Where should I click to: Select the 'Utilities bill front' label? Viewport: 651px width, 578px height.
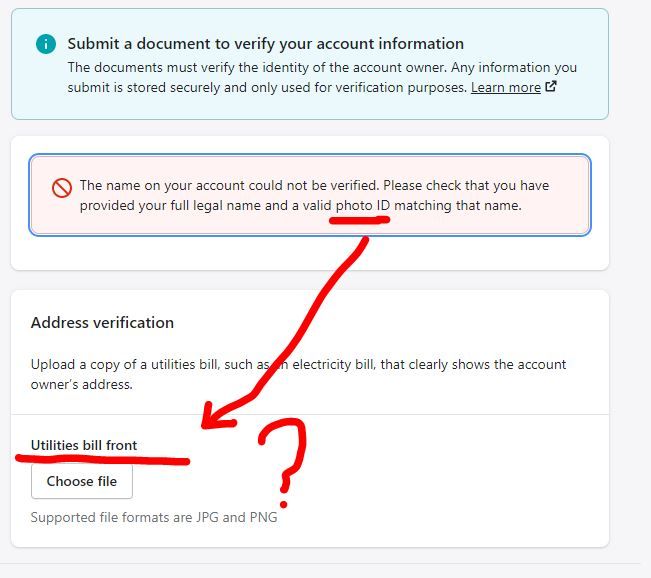pyautogui.click(x=84, y=445)
